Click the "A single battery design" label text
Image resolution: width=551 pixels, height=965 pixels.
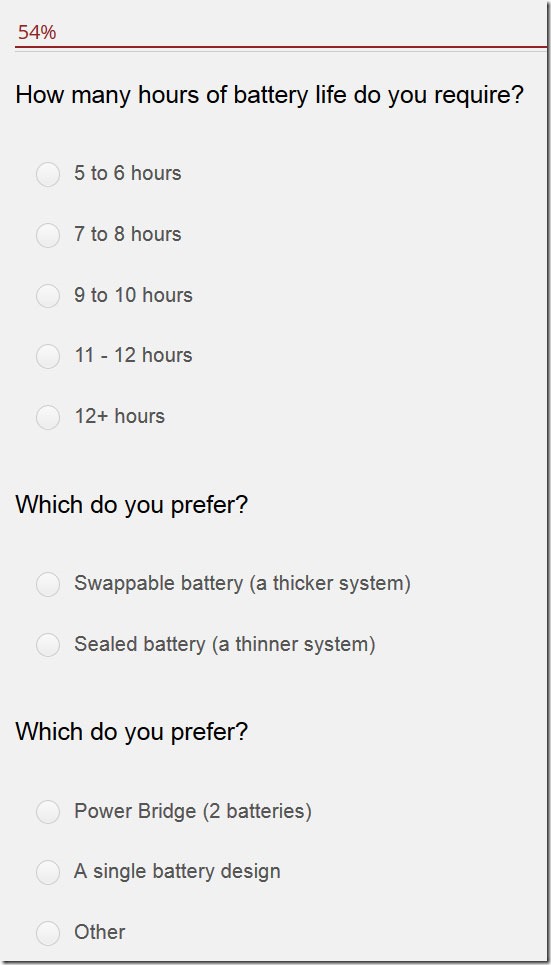click(177, 872)
